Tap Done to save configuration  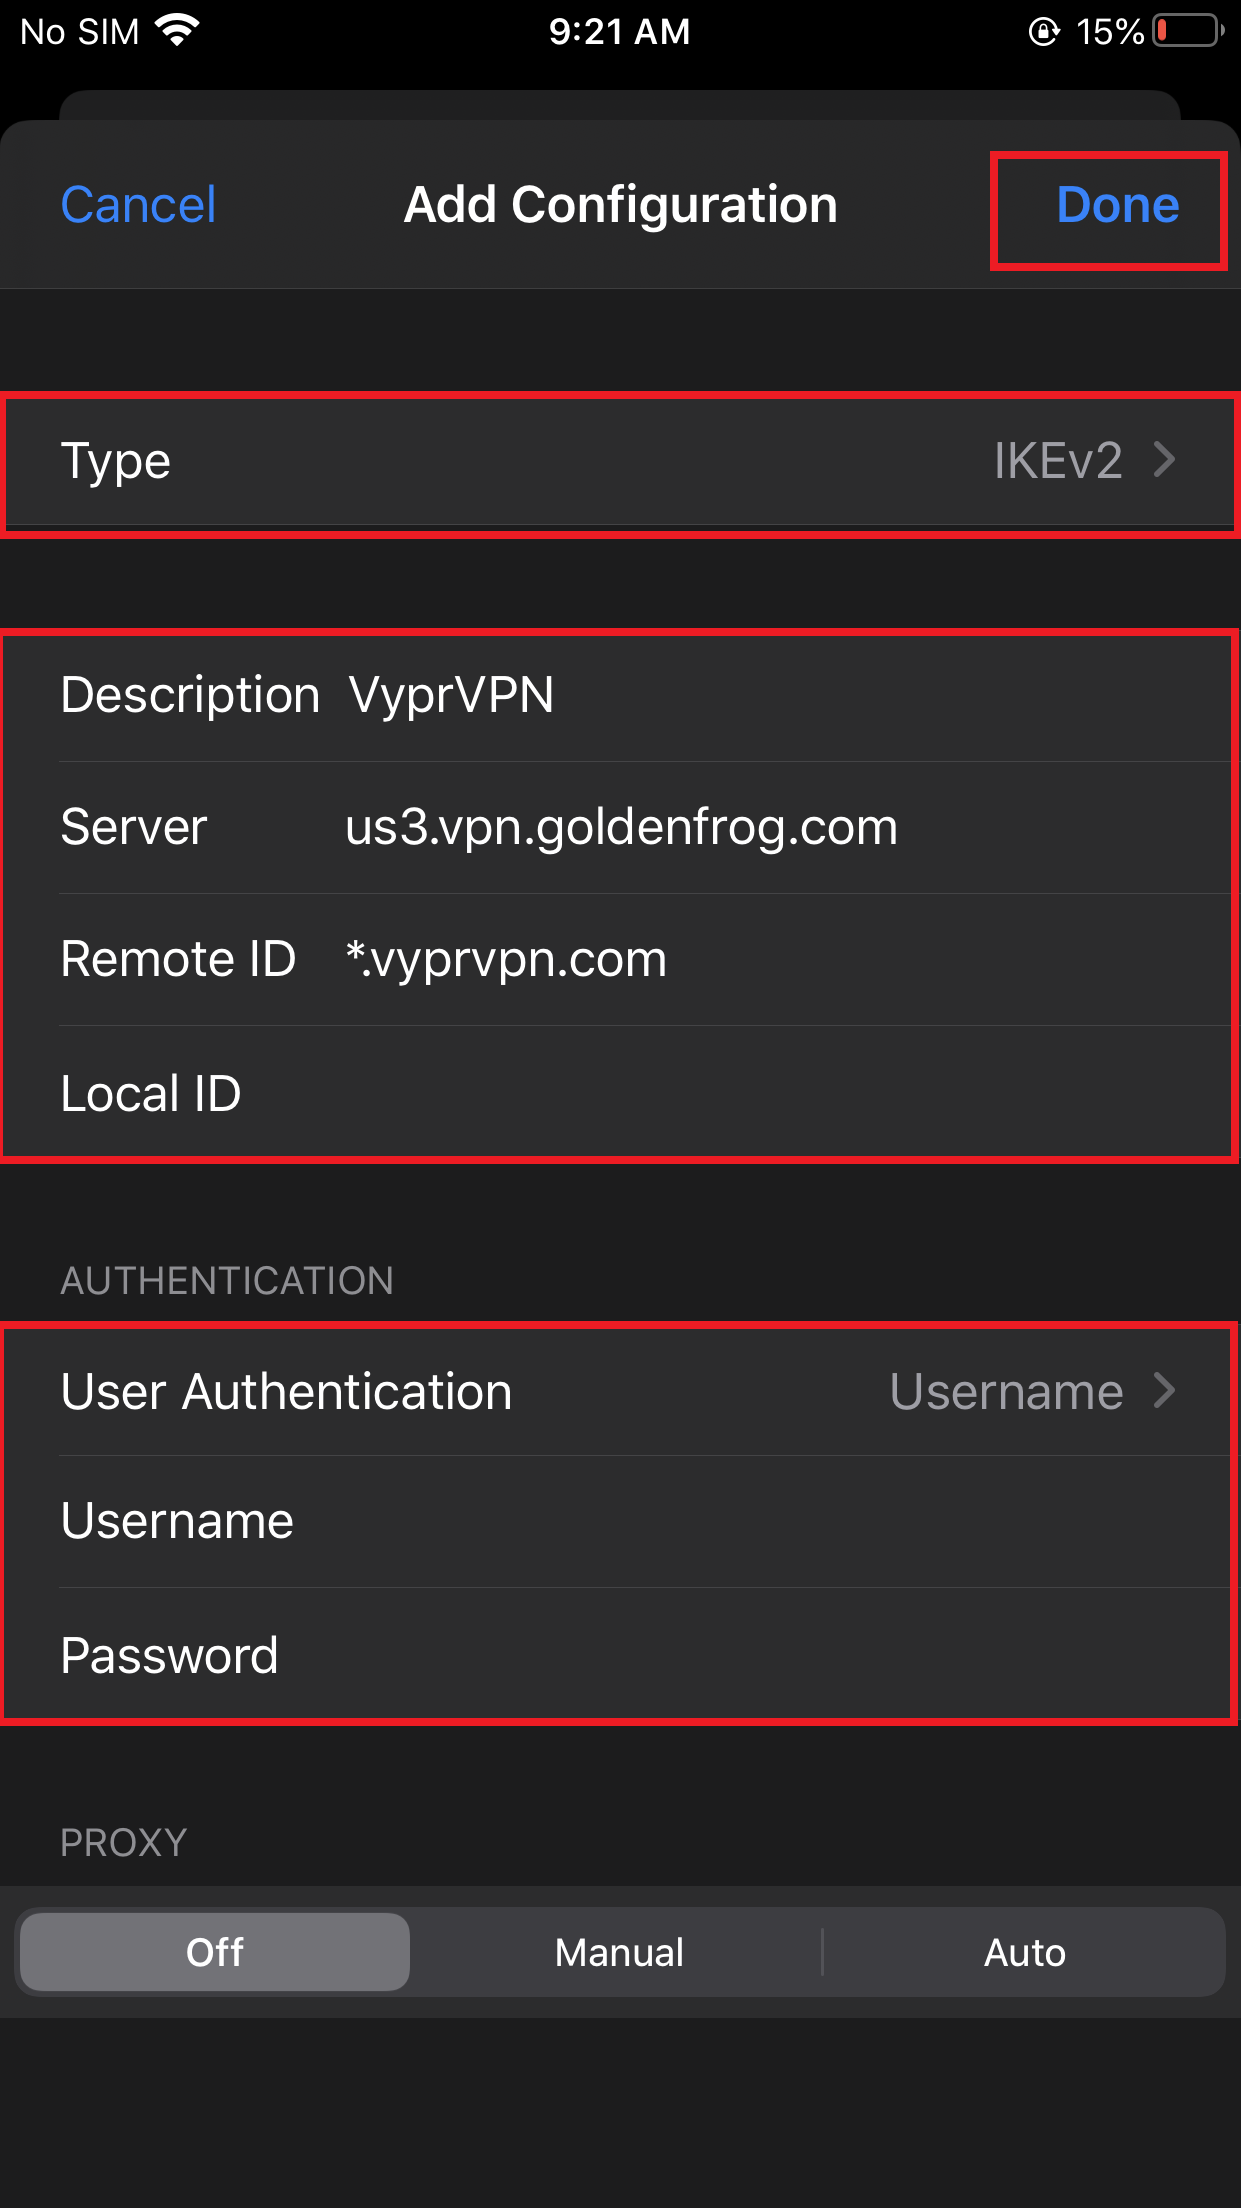(x=1117, y=206)
